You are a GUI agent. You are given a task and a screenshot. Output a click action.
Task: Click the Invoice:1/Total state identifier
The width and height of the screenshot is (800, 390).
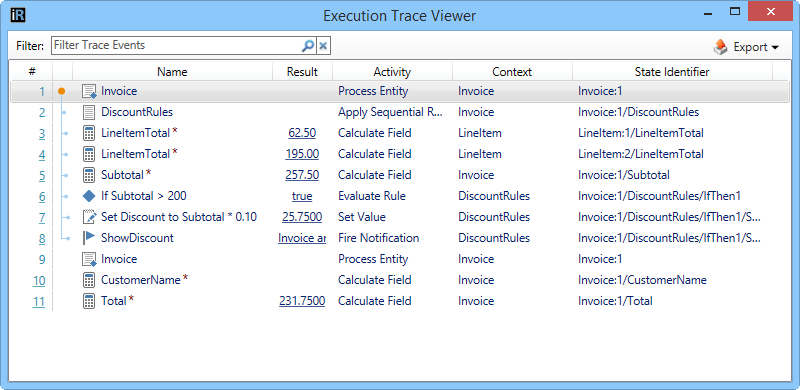pos(615,301)
